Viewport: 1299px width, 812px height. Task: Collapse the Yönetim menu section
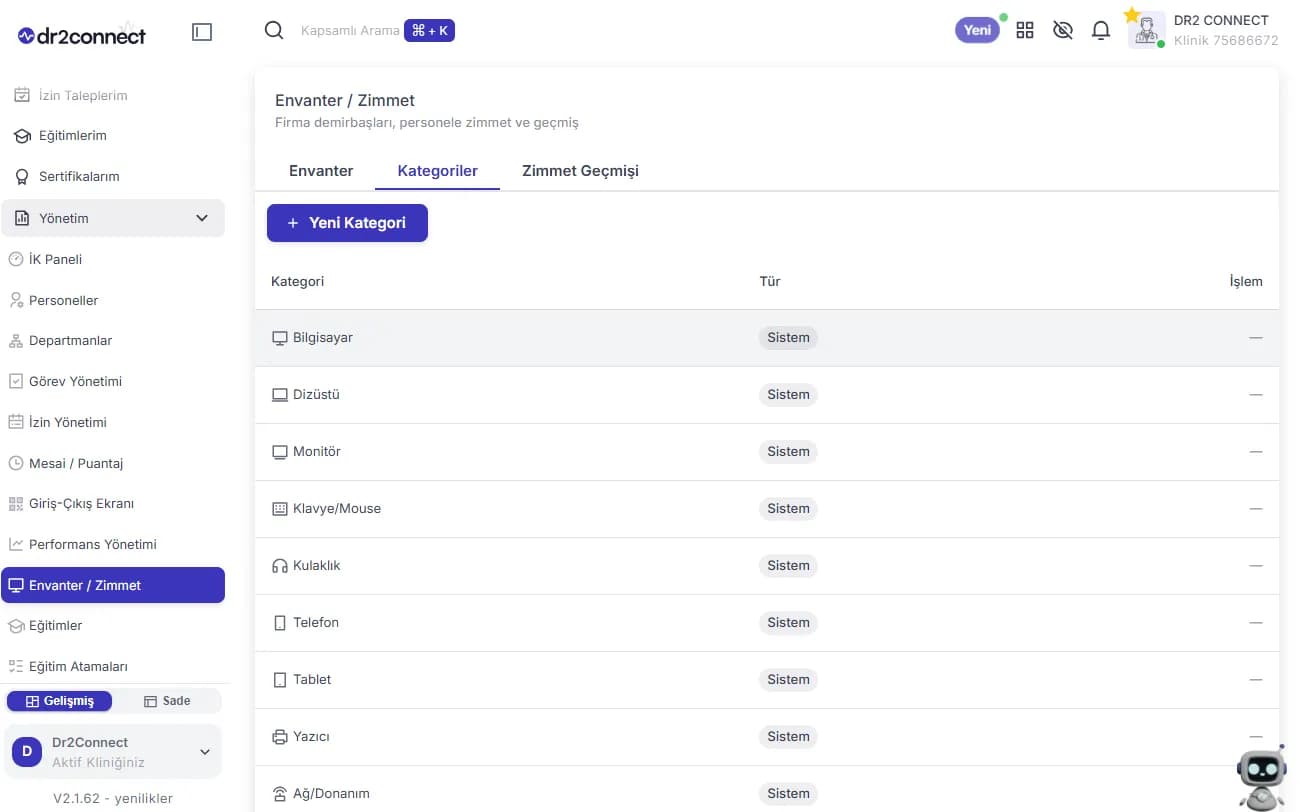[x=113, y=218]
